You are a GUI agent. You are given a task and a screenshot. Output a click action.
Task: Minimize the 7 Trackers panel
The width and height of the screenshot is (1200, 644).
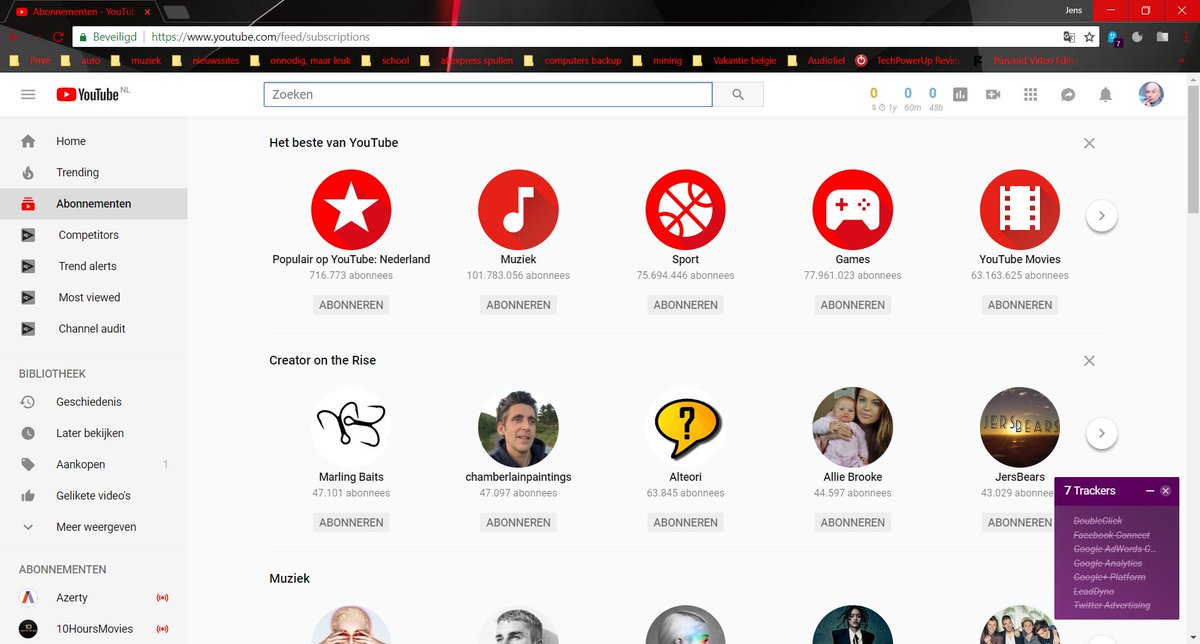pyautogui.click(x=1150, y=491)
